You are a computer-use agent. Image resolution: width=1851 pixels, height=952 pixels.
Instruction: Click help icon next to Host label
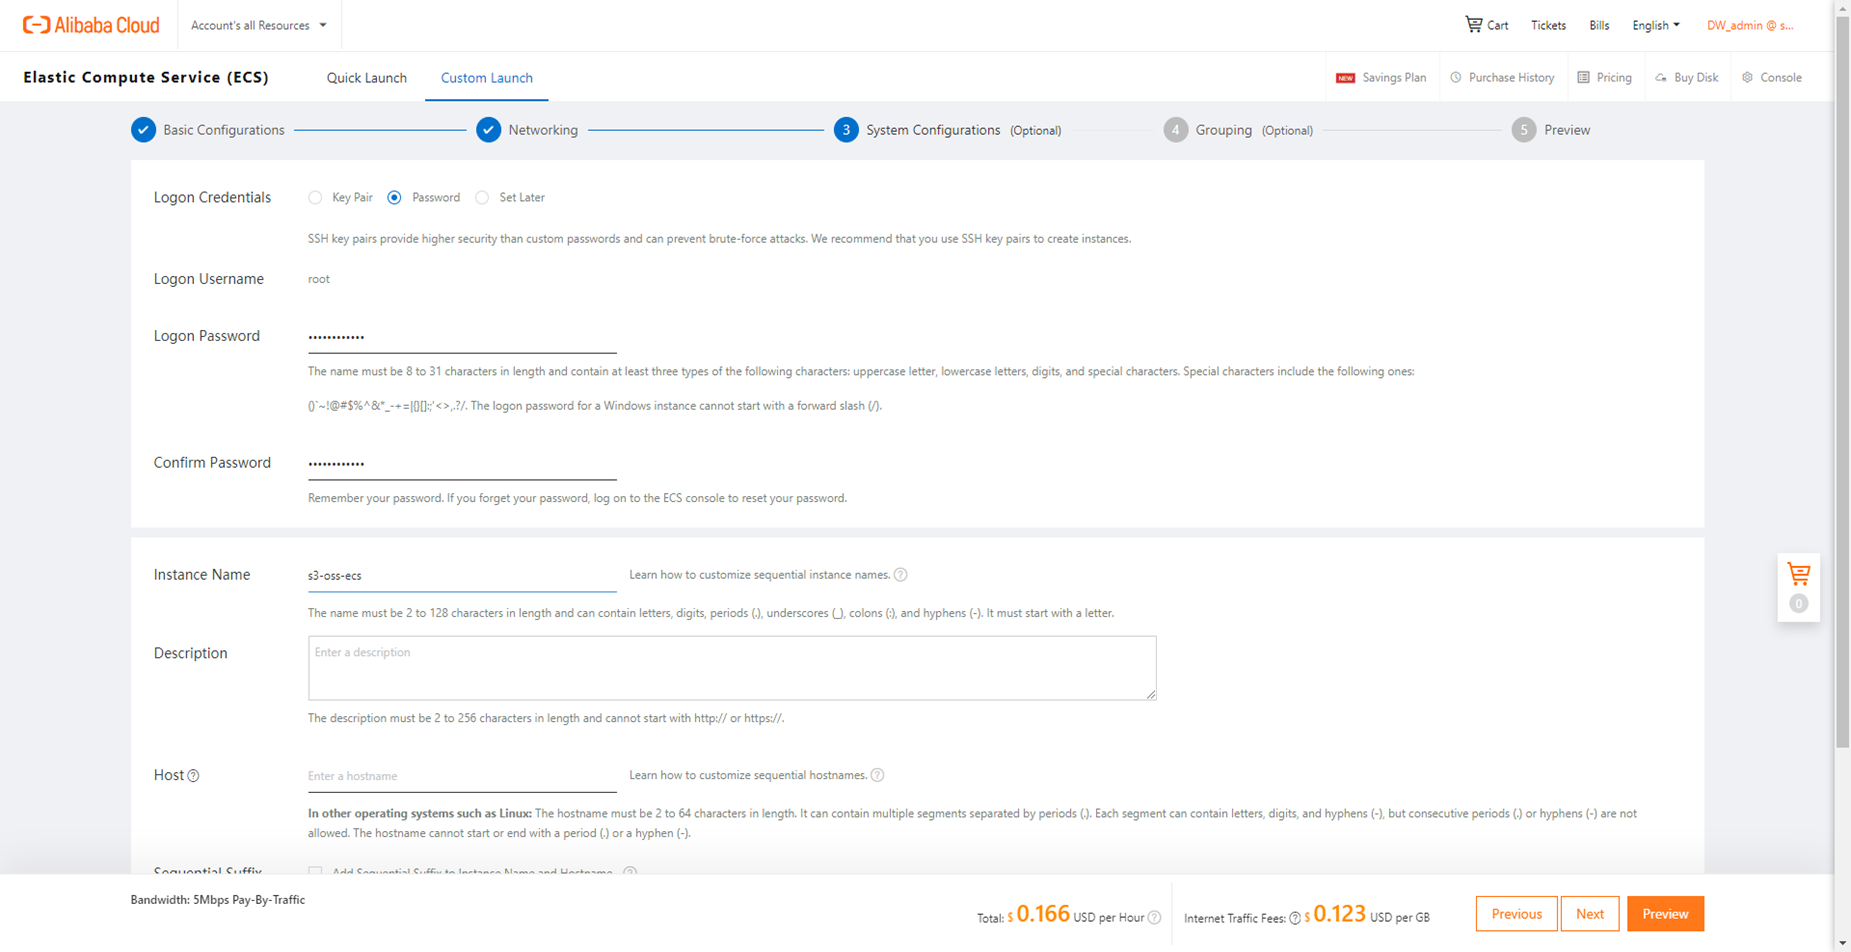point(193,776)
